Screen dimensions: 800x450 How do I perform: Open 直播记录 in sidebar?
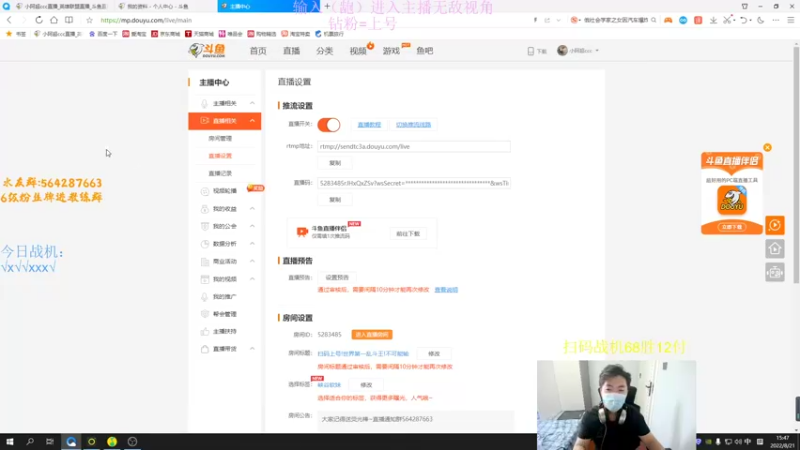coord(220,173)
